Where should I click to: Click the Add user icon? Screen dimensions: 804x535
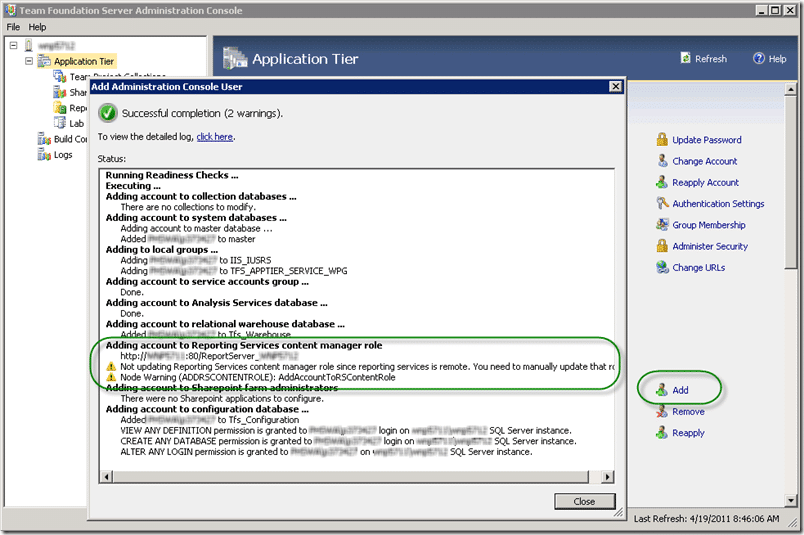pos(662,390)
